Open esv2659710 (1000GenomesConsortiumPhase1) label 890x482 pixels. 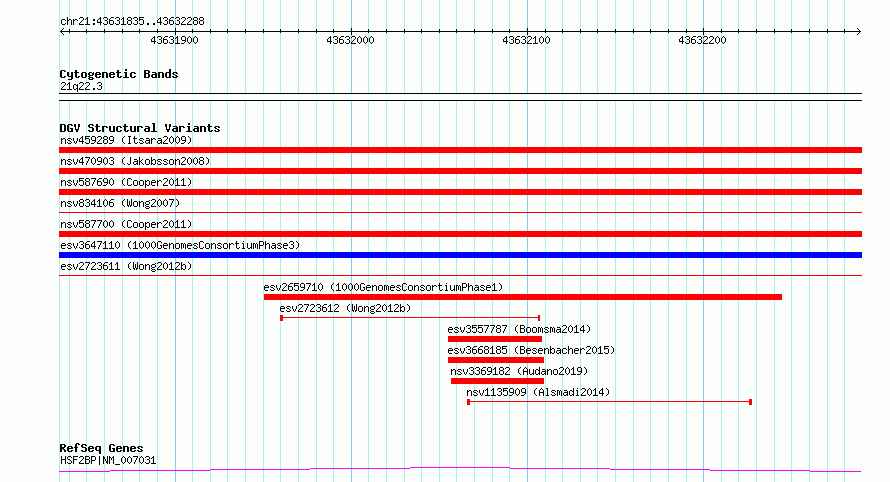(x=383, y=287)
